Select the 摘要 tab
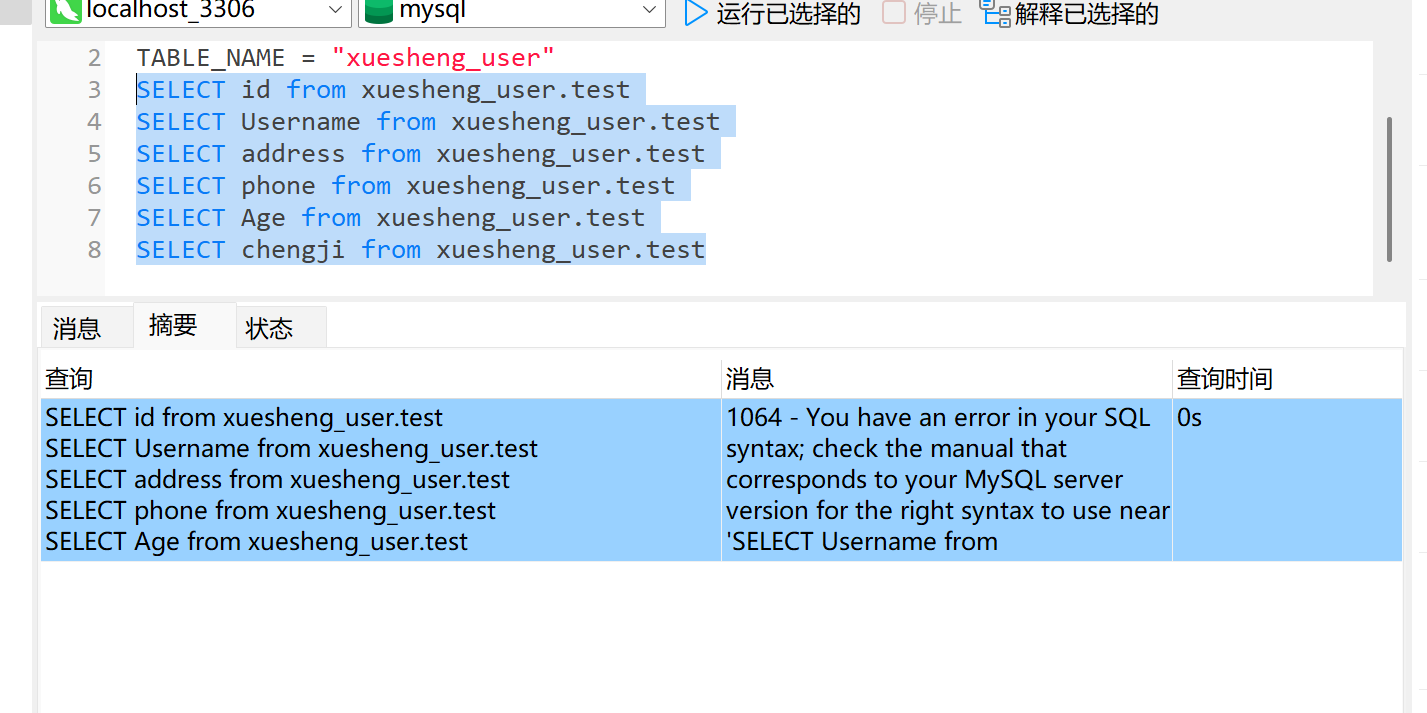The image size is (1427, 713). [173, 325]
